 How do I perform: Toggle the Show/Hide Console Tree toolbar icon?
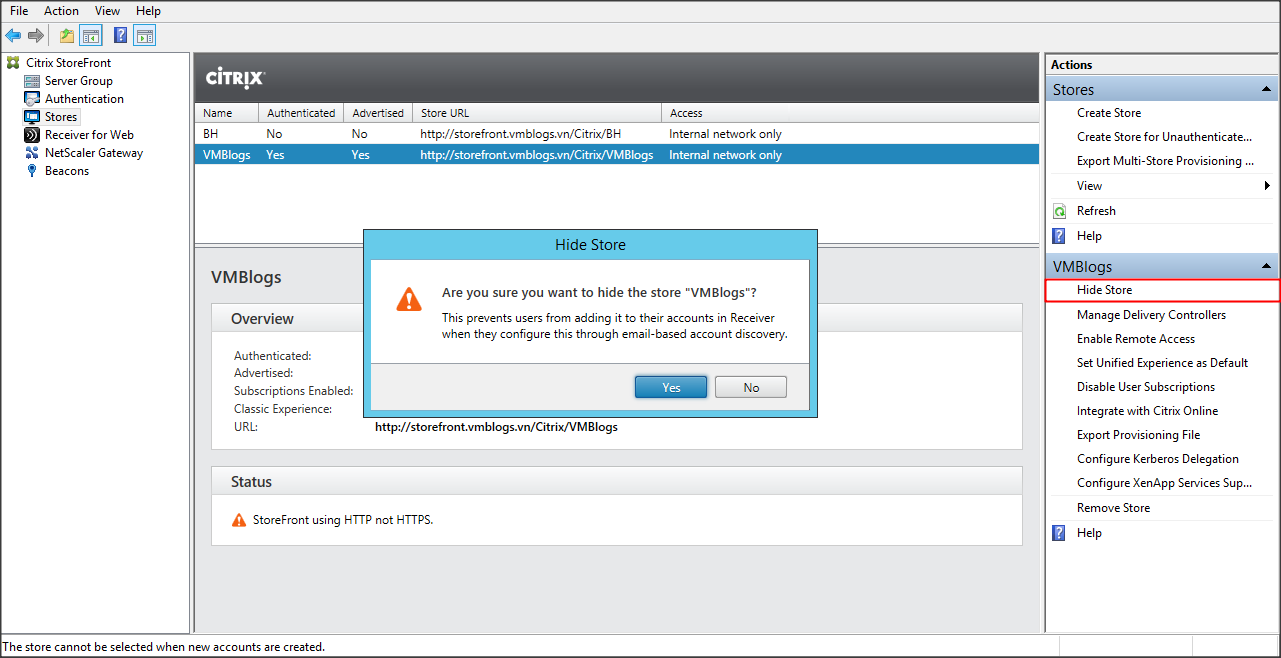[91, 36]
